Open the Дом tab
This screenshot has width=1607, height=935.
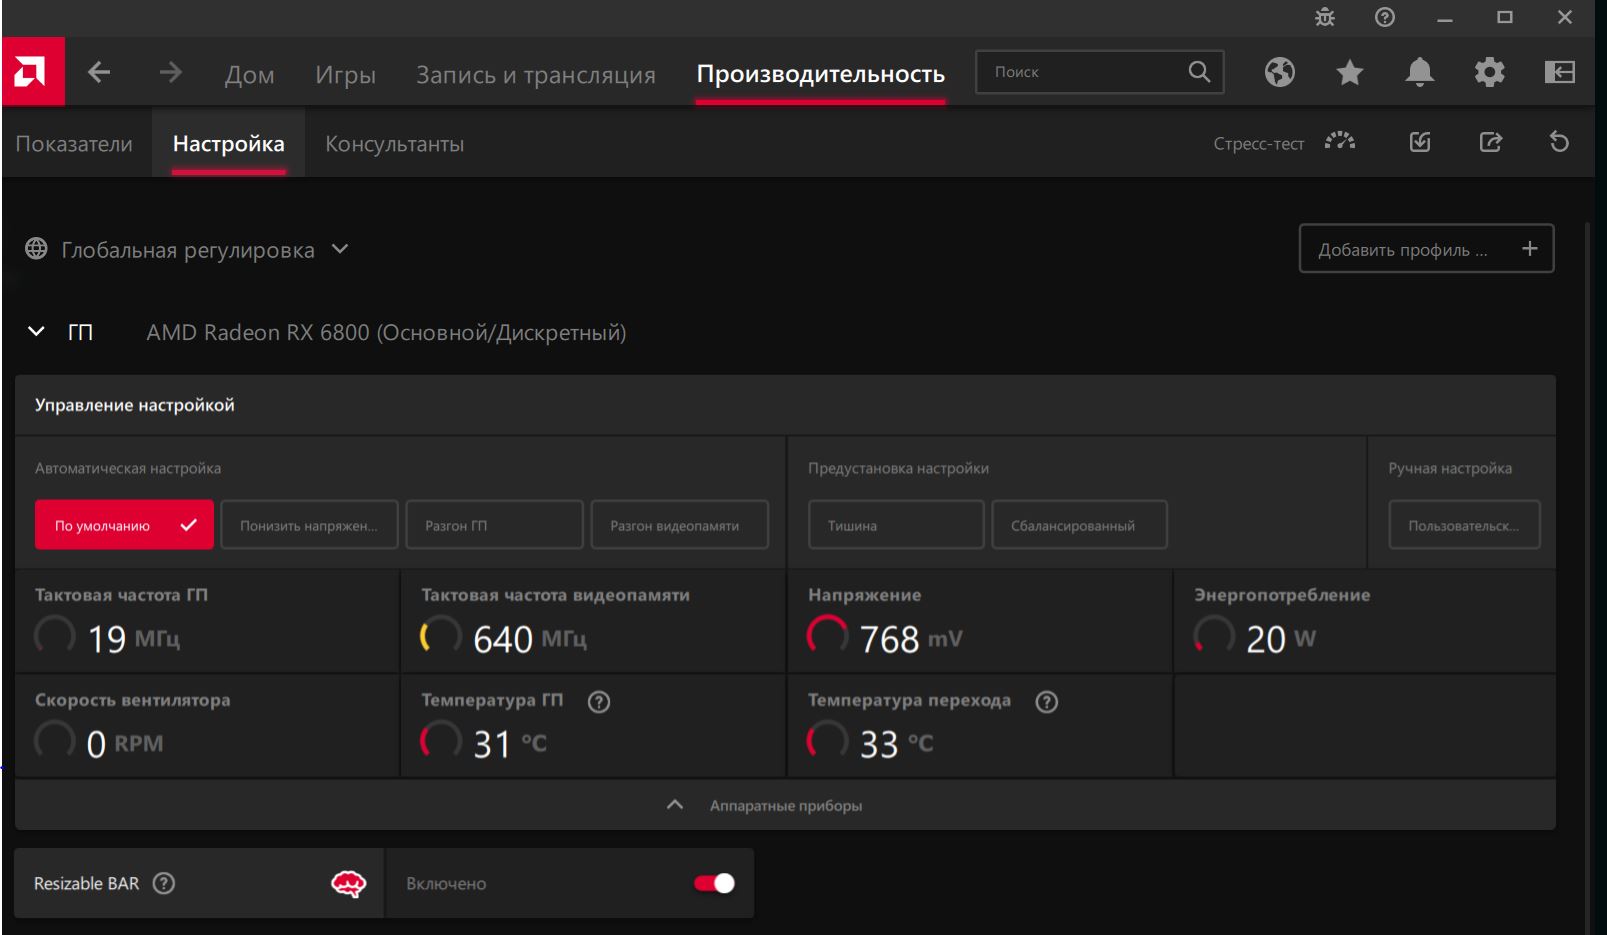pyautogui.click(x=249, y=74)
